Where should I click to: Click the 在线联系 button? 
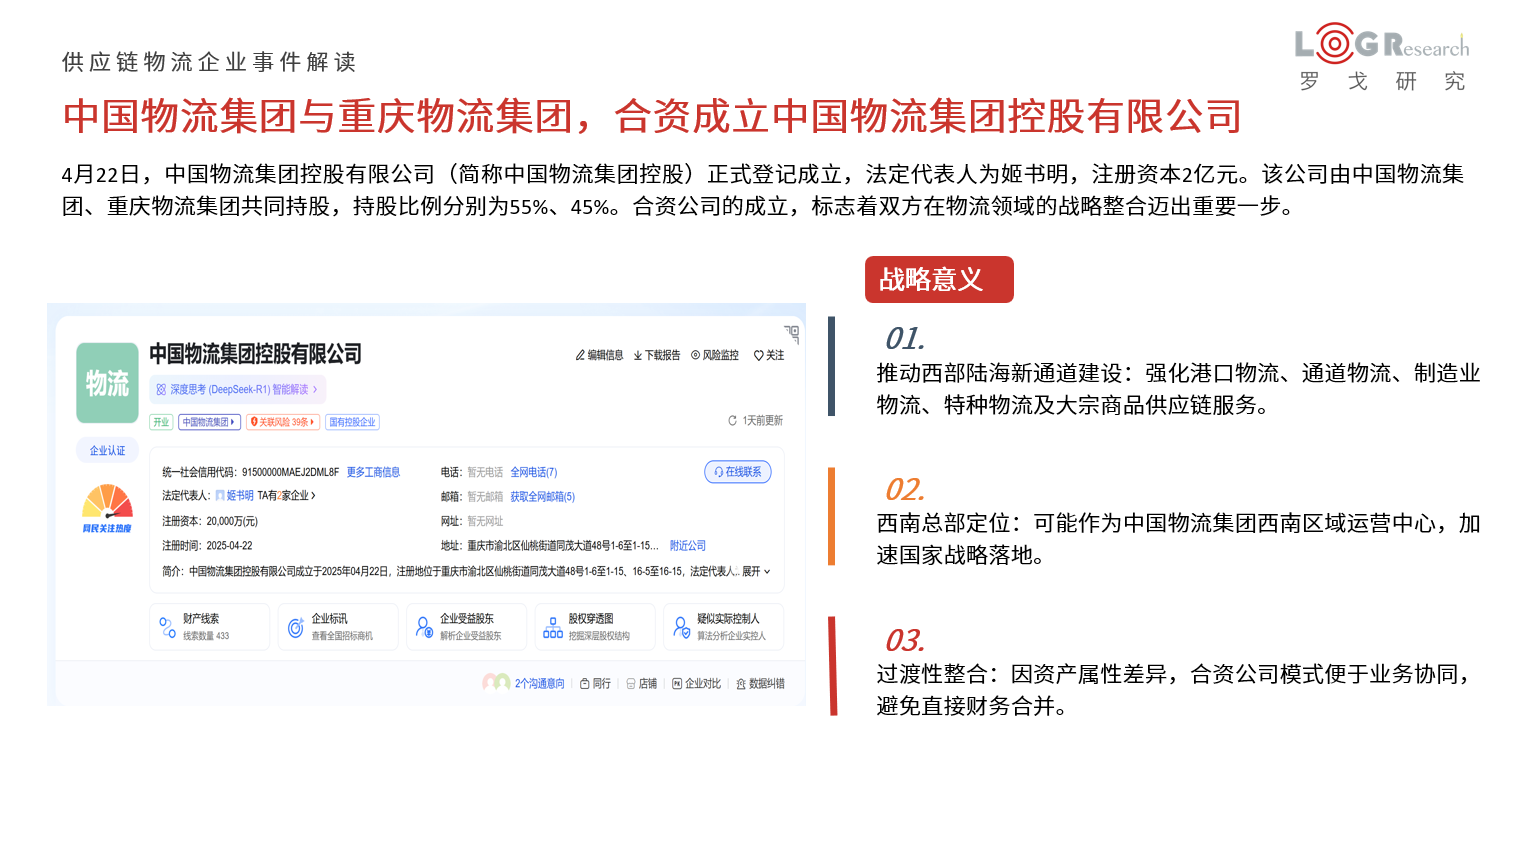coord(738,472)
